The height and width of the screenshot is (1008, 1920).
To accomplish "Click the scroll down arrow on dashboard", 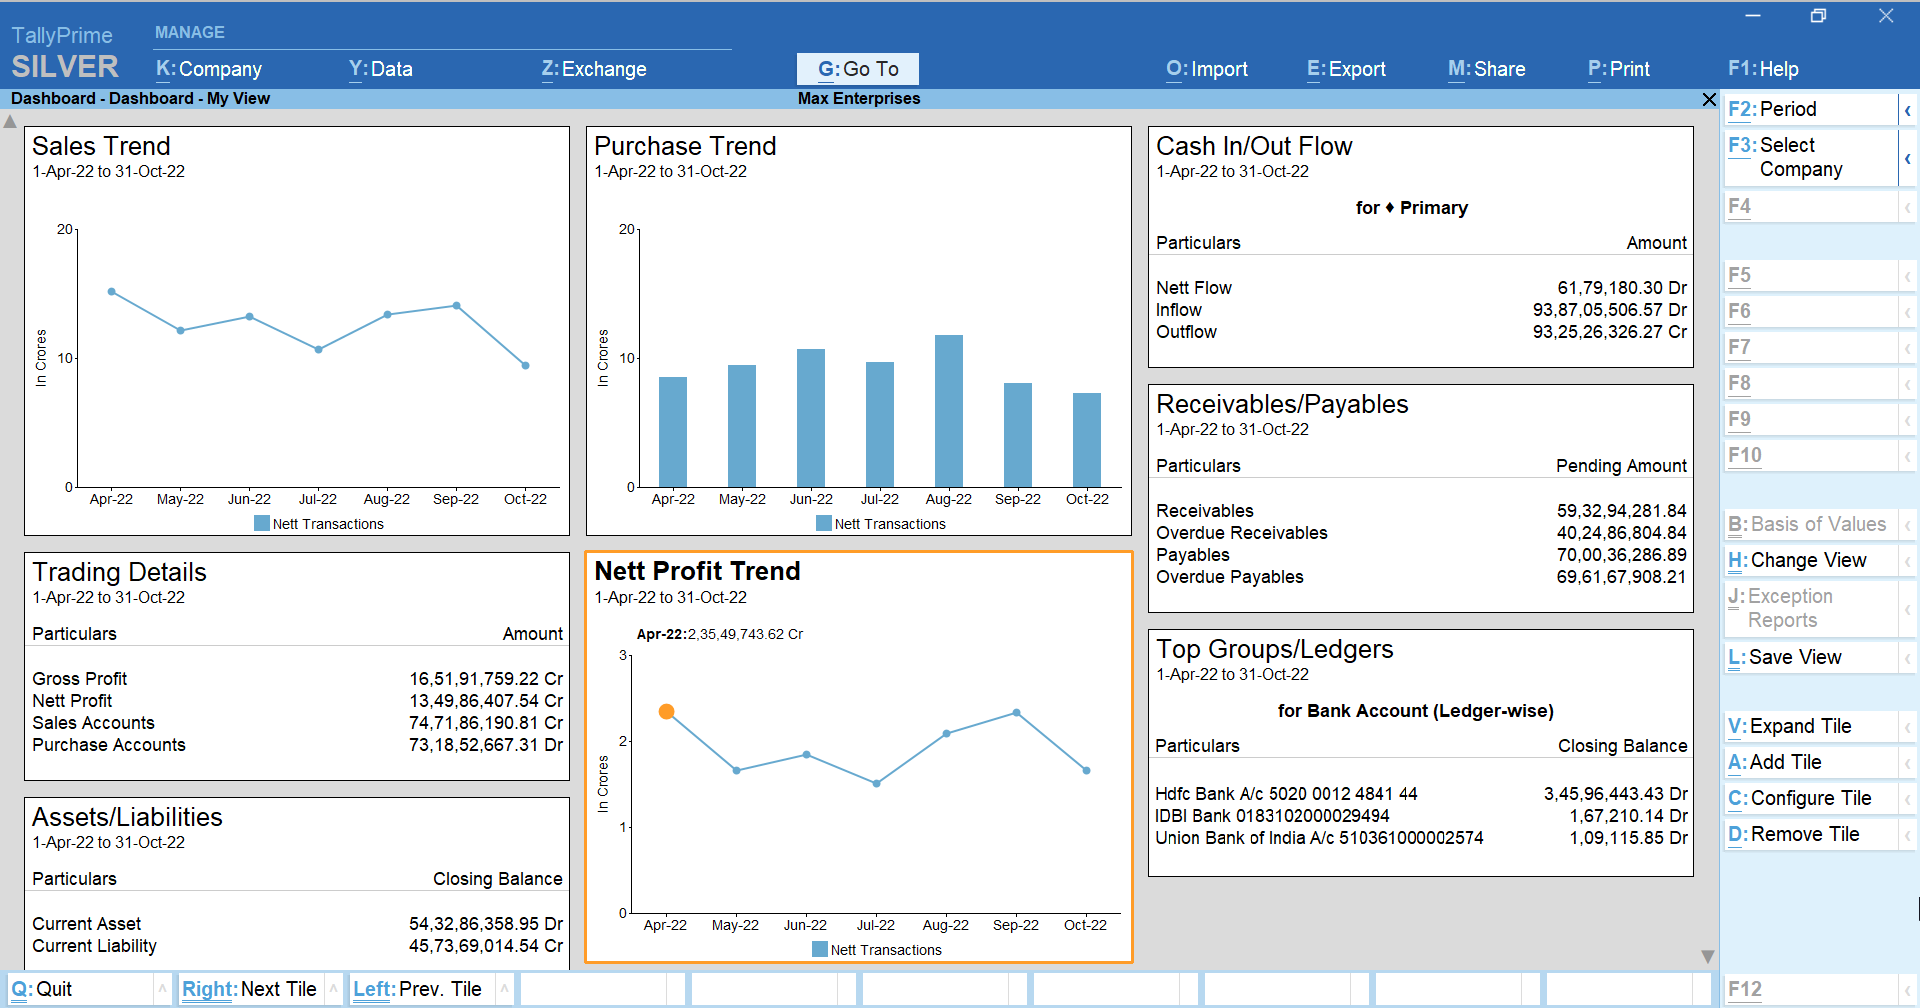I will pyautogui.click(x=1708, y=956).
